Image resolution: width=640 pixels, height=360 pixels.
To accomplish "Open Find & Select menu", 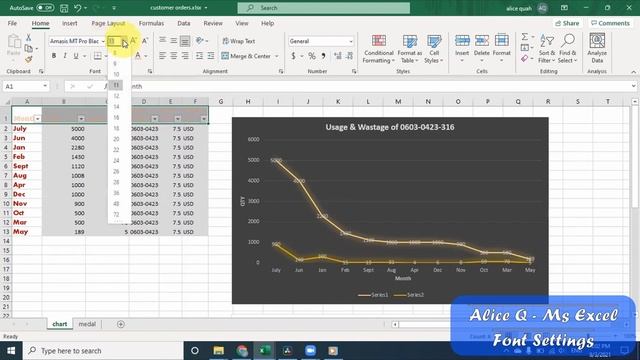I will pos(567,49).
